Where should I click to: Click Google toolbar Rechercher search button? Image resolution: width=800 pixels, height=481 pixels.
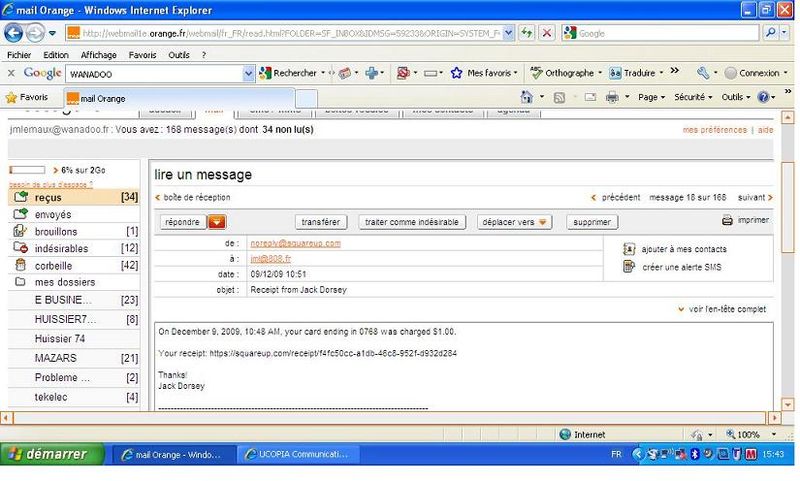pos(288,73)
